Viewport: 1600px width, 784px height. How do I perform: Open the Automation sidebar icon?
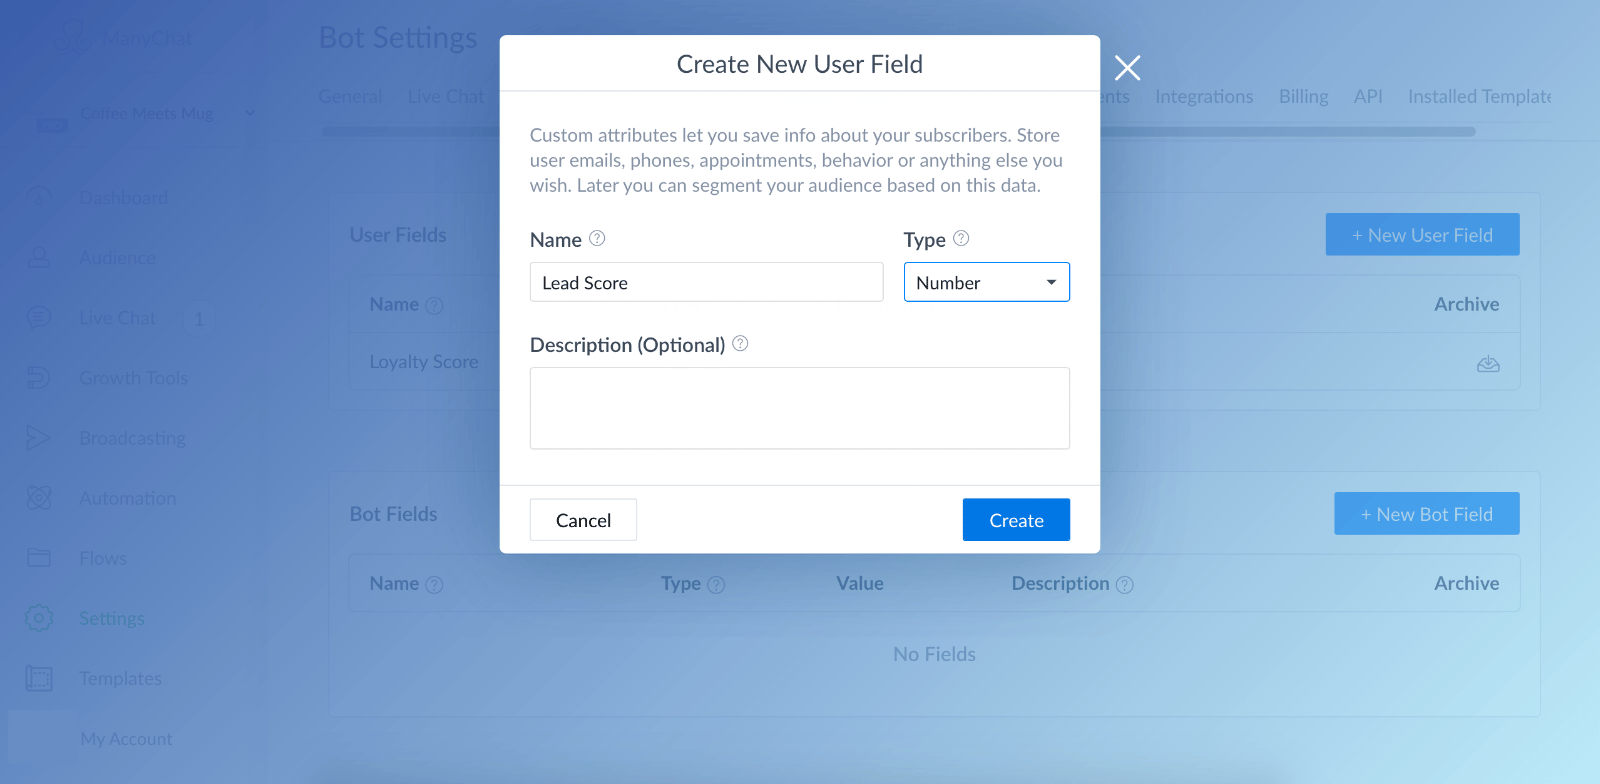(x=39, y=498)
